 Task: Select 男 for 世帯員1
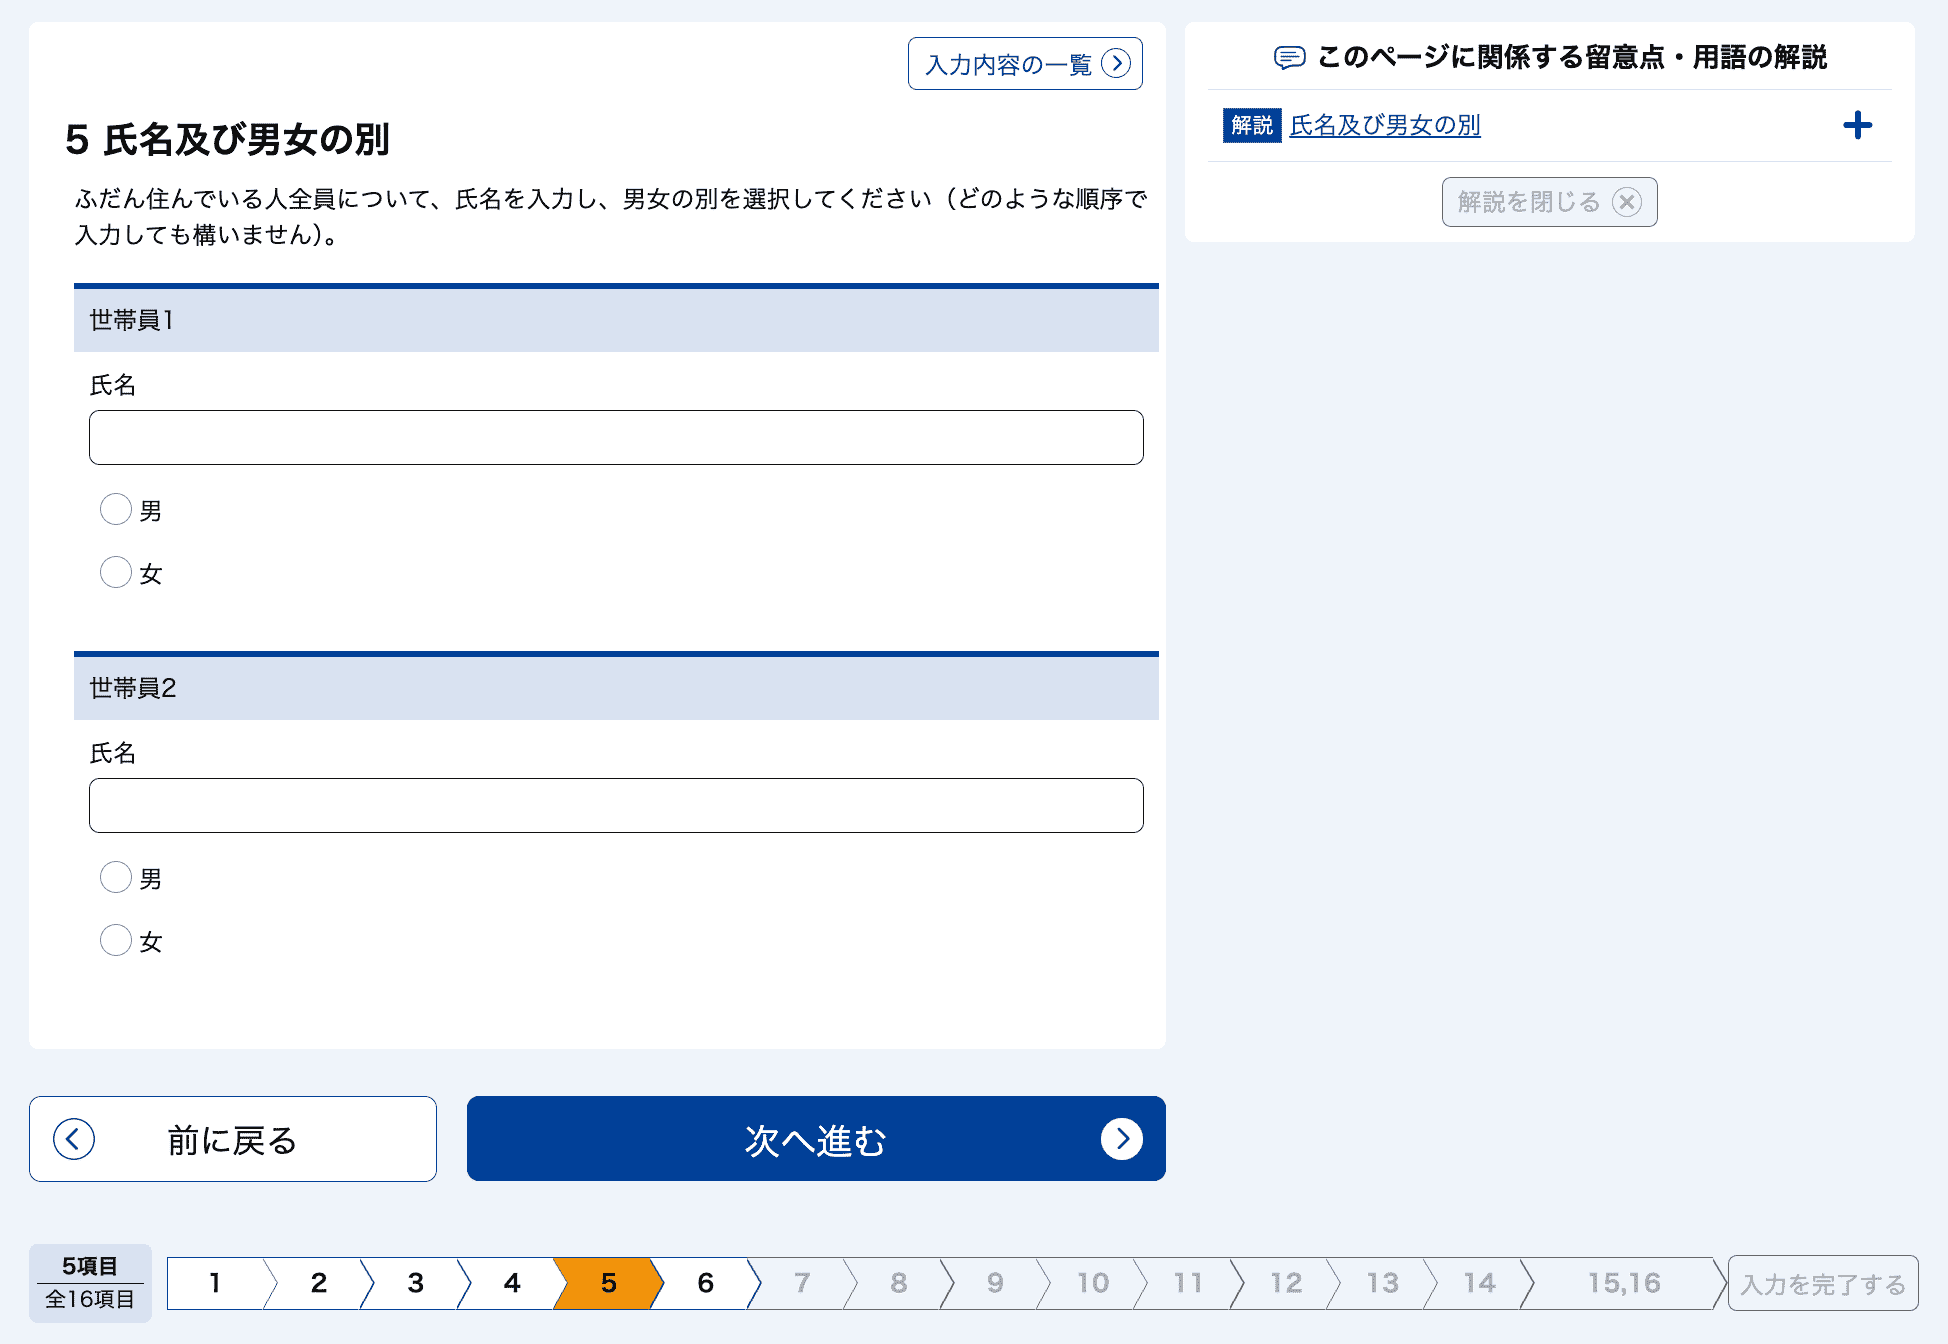coord(116,509)
